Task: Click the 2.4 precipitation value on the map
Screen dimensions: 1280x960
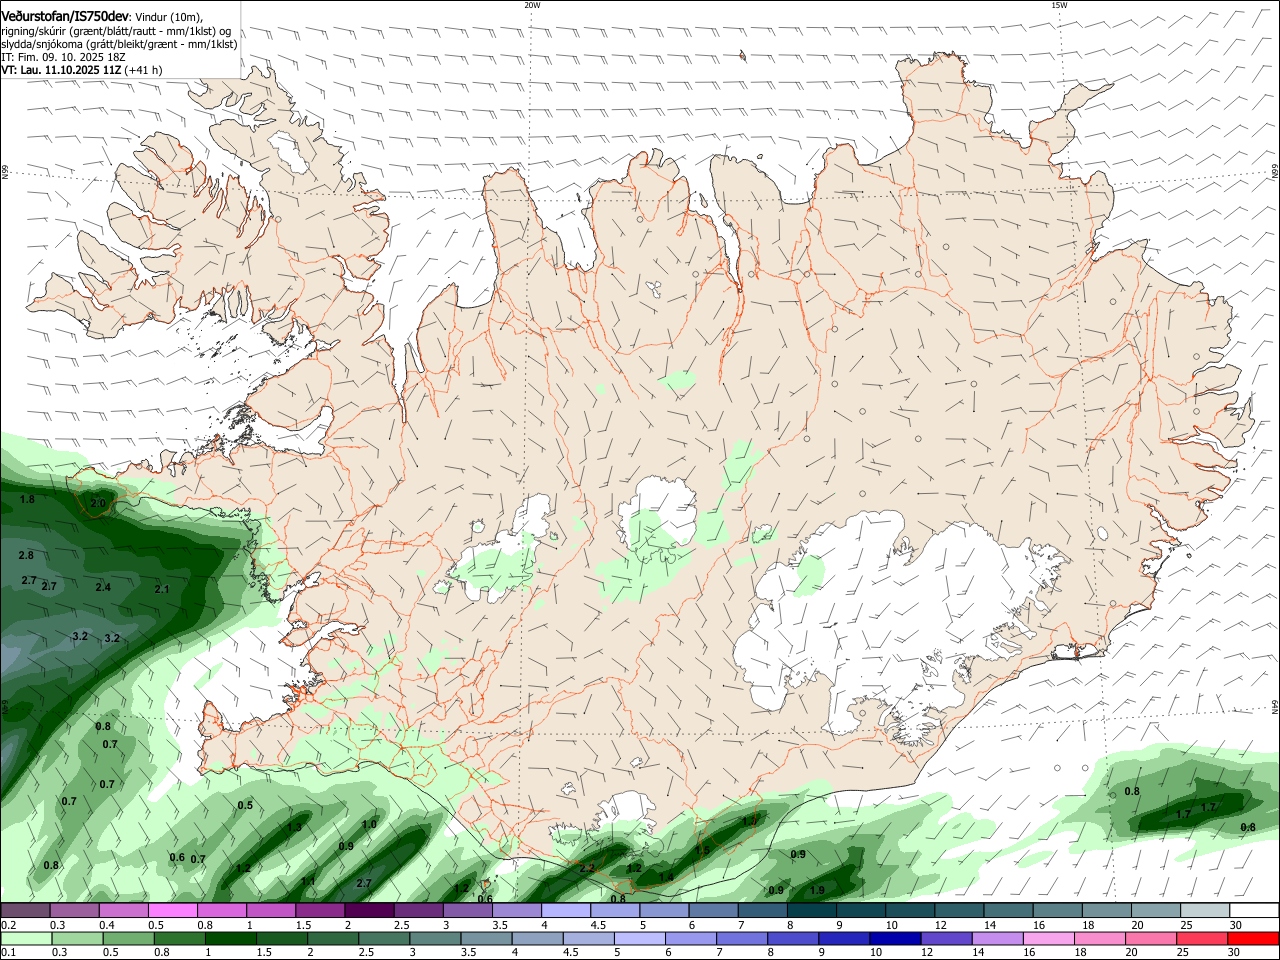Action: point(103,587)
